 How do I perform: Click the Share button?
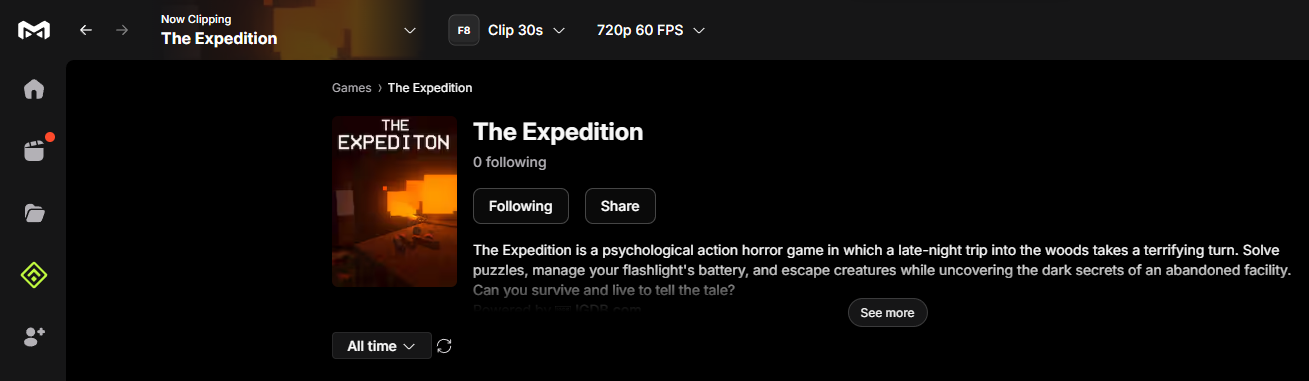point(620,206)
